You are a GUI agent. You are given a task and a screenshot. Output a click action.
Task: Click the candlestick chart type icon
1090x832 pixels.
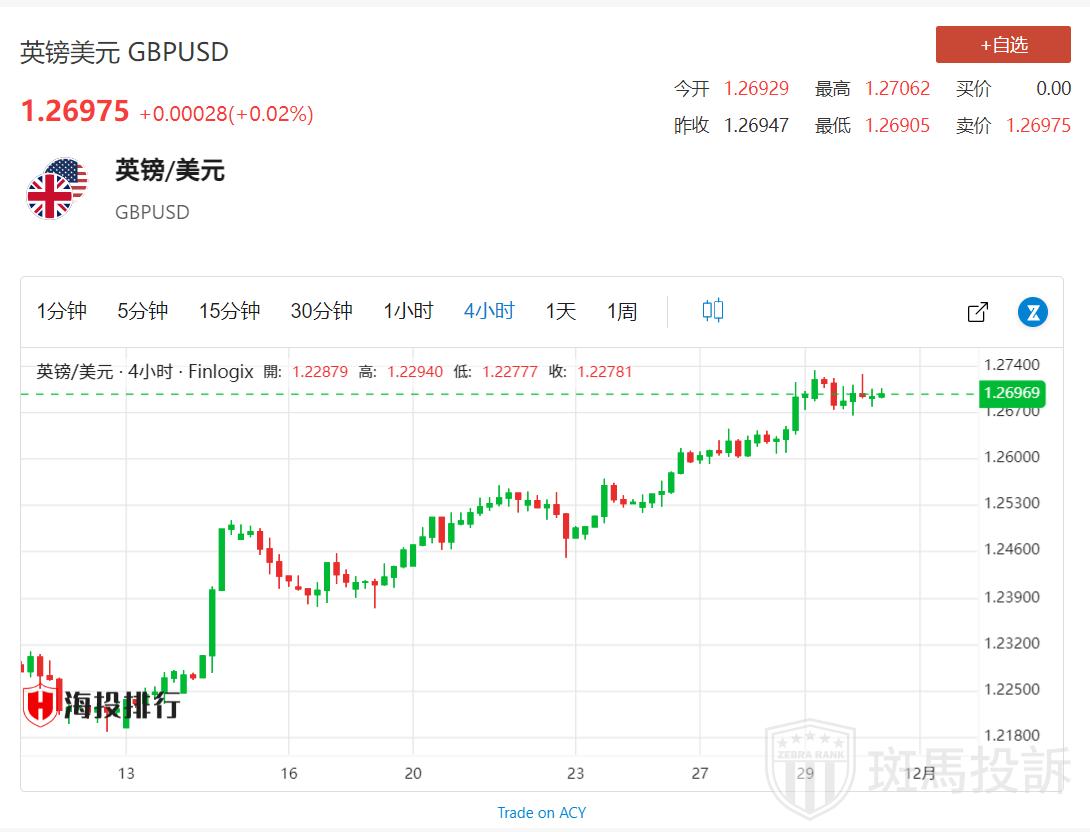[x=712, y=311]
